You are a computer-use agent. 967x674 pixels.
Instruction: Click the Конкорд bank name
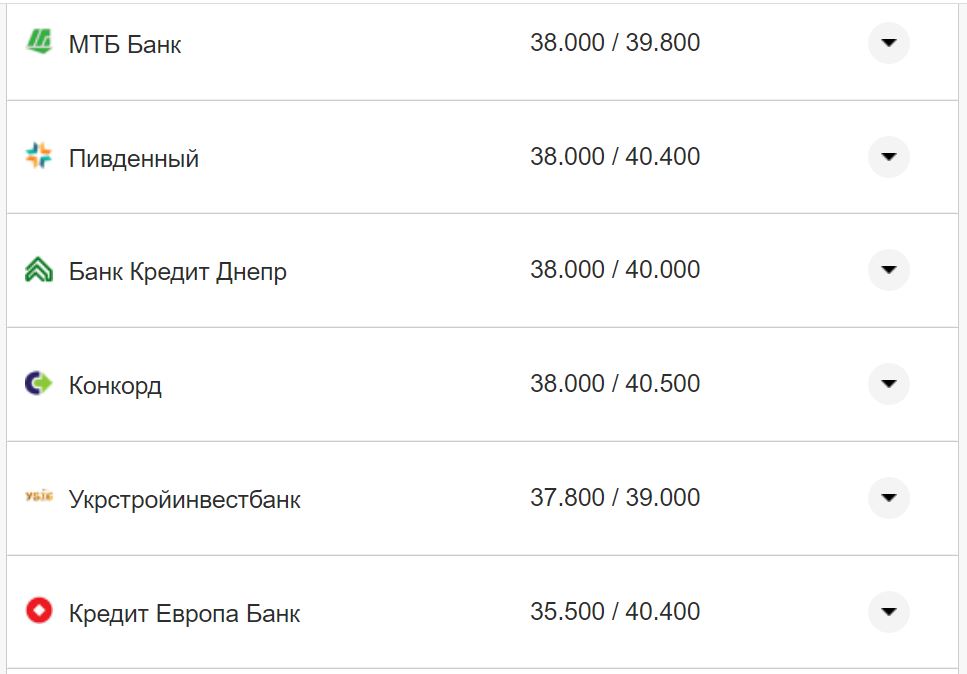click(x=116, y=383)
